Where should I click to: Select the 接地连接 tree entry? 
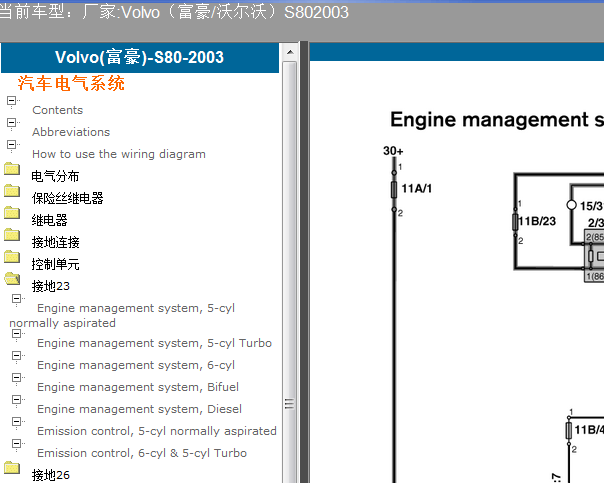click(x=55, y=242)
